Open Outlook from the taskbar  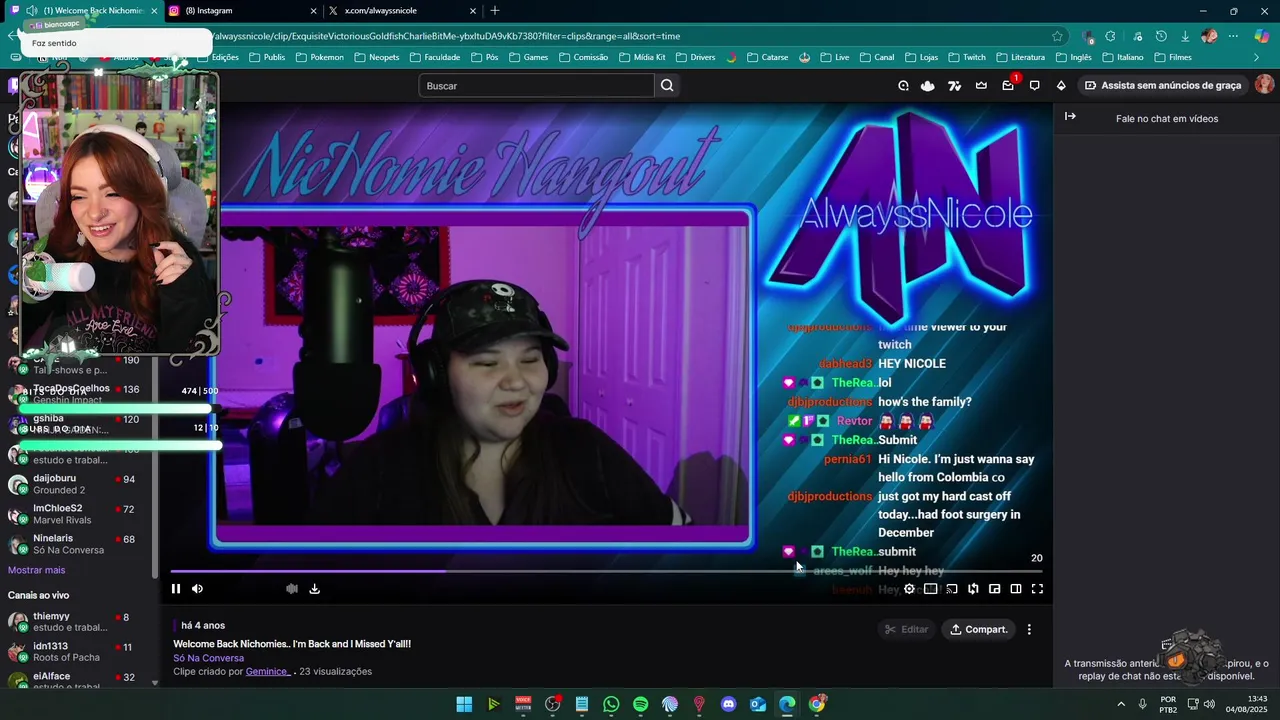pos(758,704)
